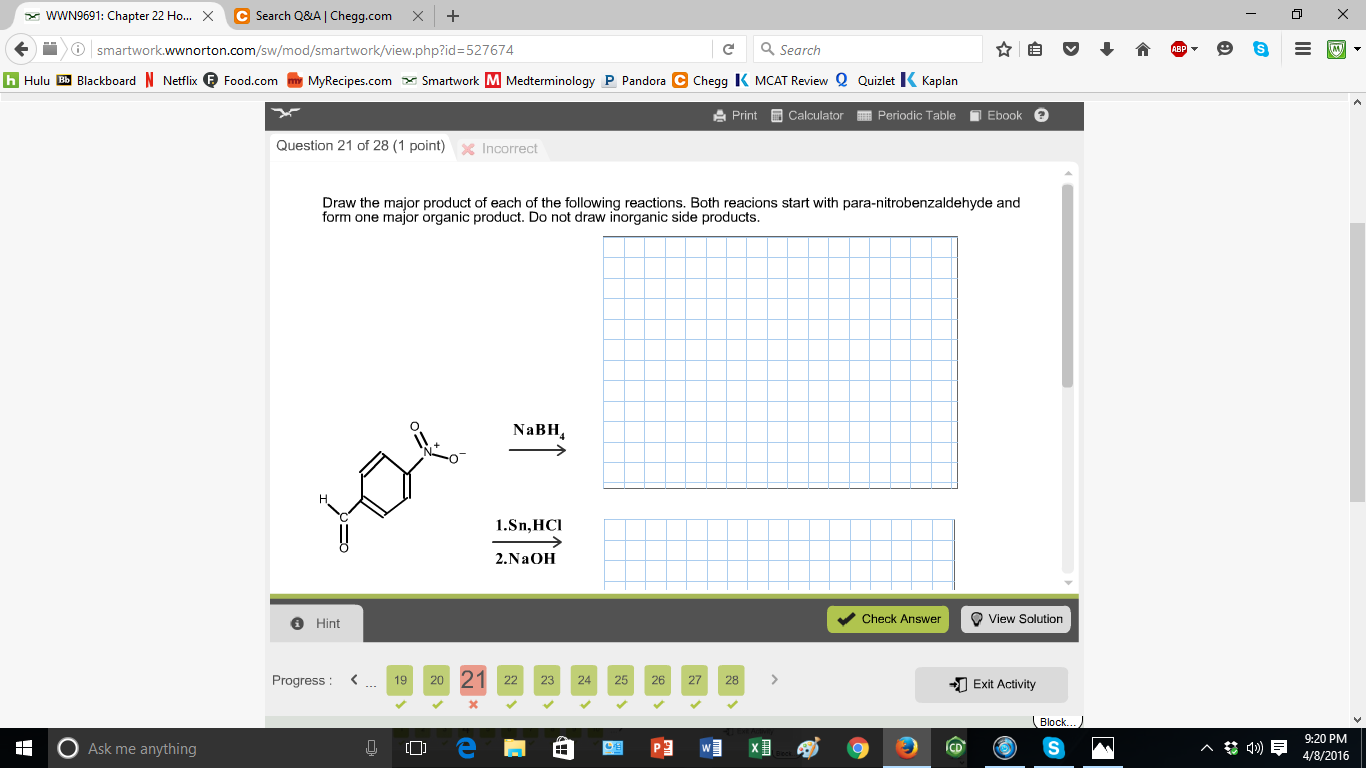This screenshot has width=1366, height=768.
Task: Open File Explorer from the taskbar
Action: click(514, 748)
